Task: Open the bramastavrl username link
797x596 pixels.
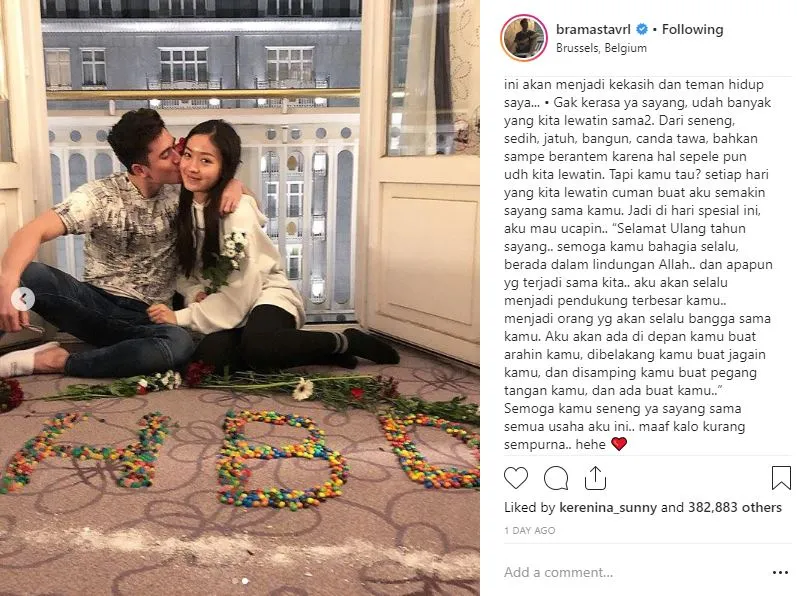Action: tap(593, 29)
